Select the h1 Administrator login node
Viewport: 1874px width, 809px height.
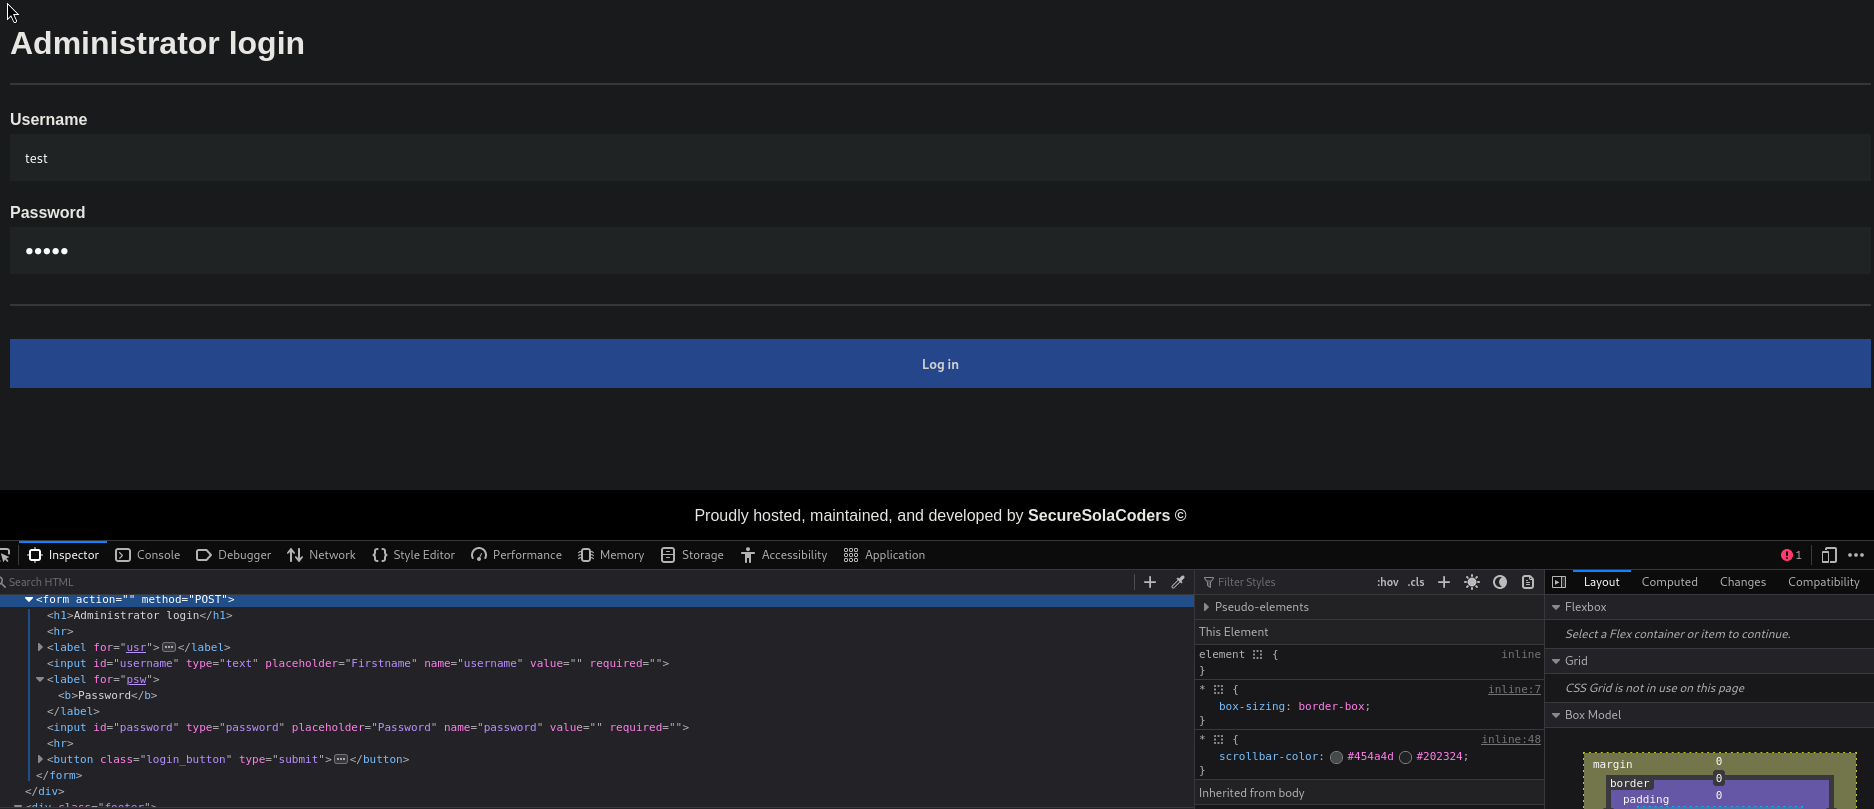click(140, 615)
